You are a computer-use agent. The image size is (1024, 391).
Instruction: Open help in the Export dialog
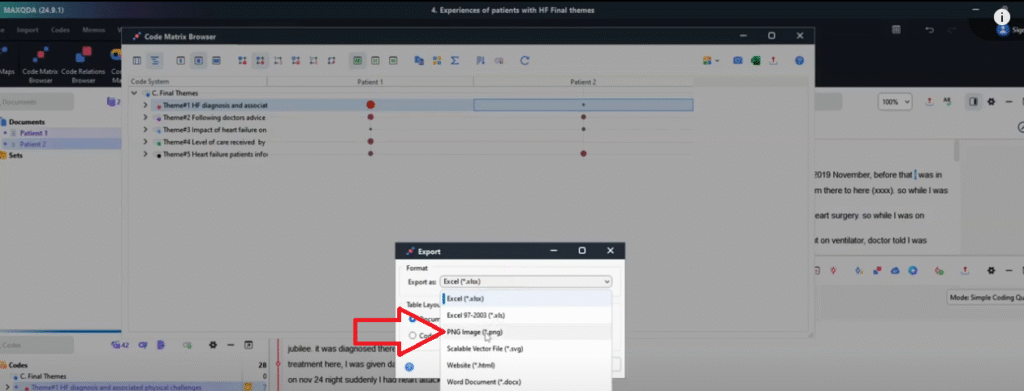[409, 367]
